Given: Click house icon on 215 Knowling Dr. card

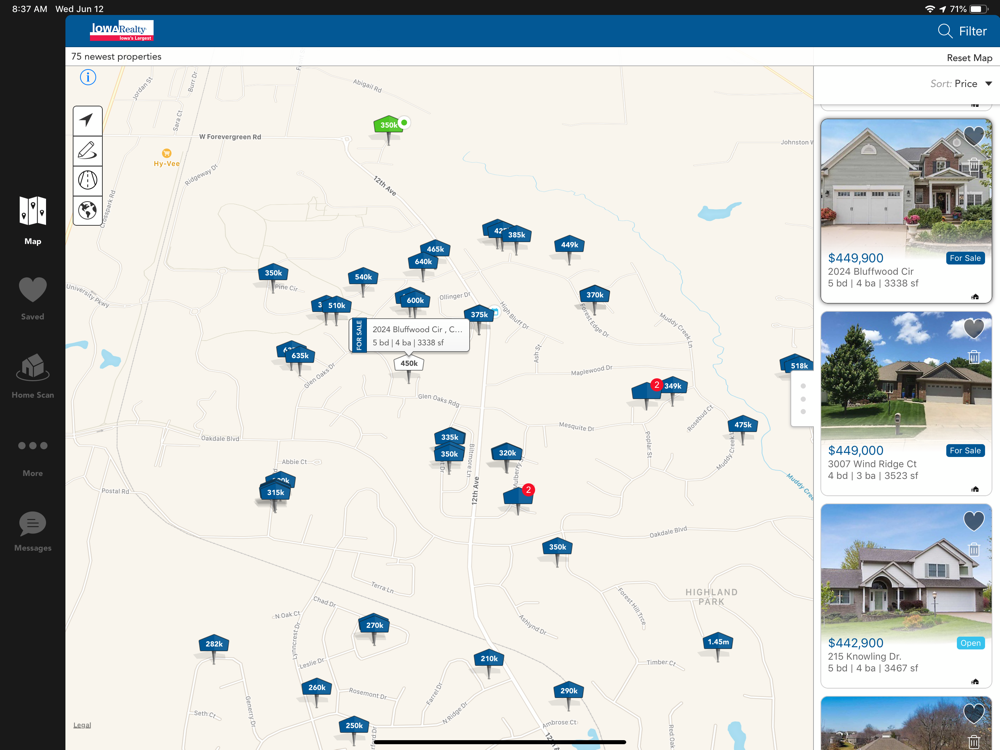Looking at the screenshot, I should 974,682.
